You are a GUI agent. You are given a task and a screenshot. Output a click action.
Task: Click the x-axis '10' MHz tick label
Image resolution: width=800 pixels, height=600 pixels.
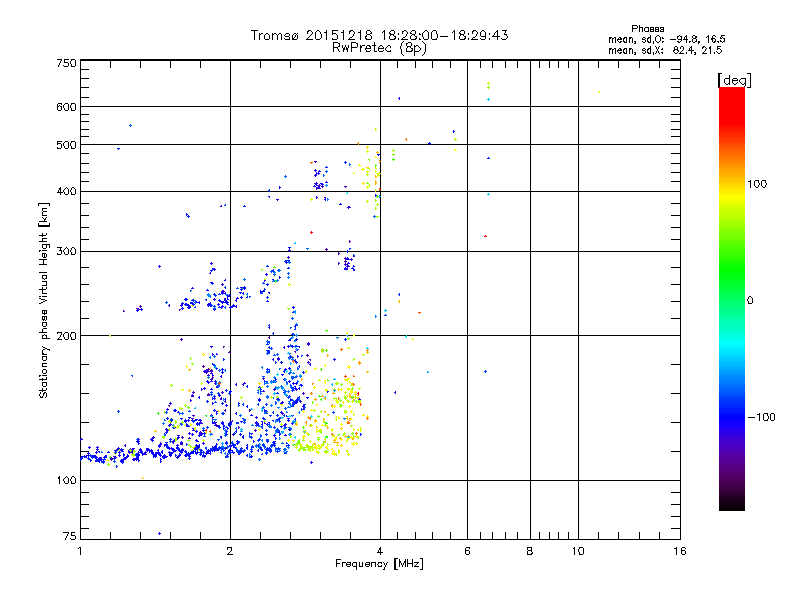coord(578,551)
